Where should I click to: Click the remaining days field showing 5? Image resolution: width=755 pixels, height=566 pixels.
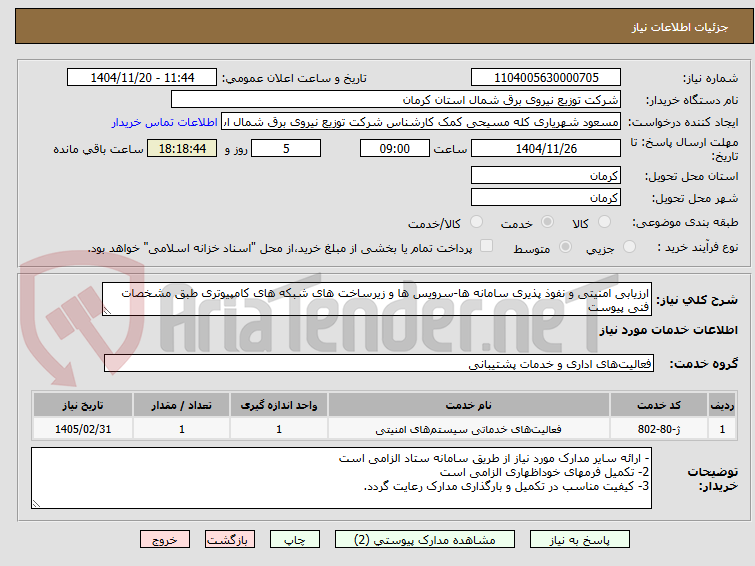[286, 148]
